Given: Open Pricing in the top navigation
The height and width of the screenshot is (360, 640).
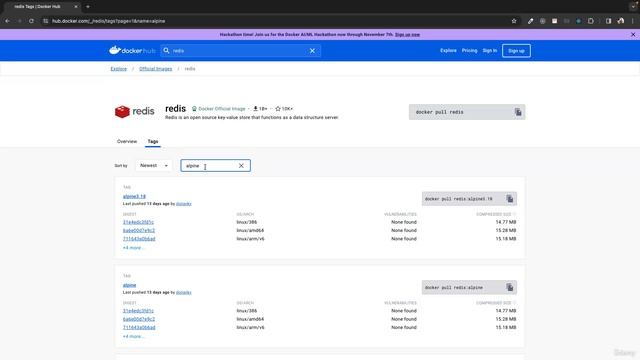Looking at the screenshot, I should coord(469,51).
